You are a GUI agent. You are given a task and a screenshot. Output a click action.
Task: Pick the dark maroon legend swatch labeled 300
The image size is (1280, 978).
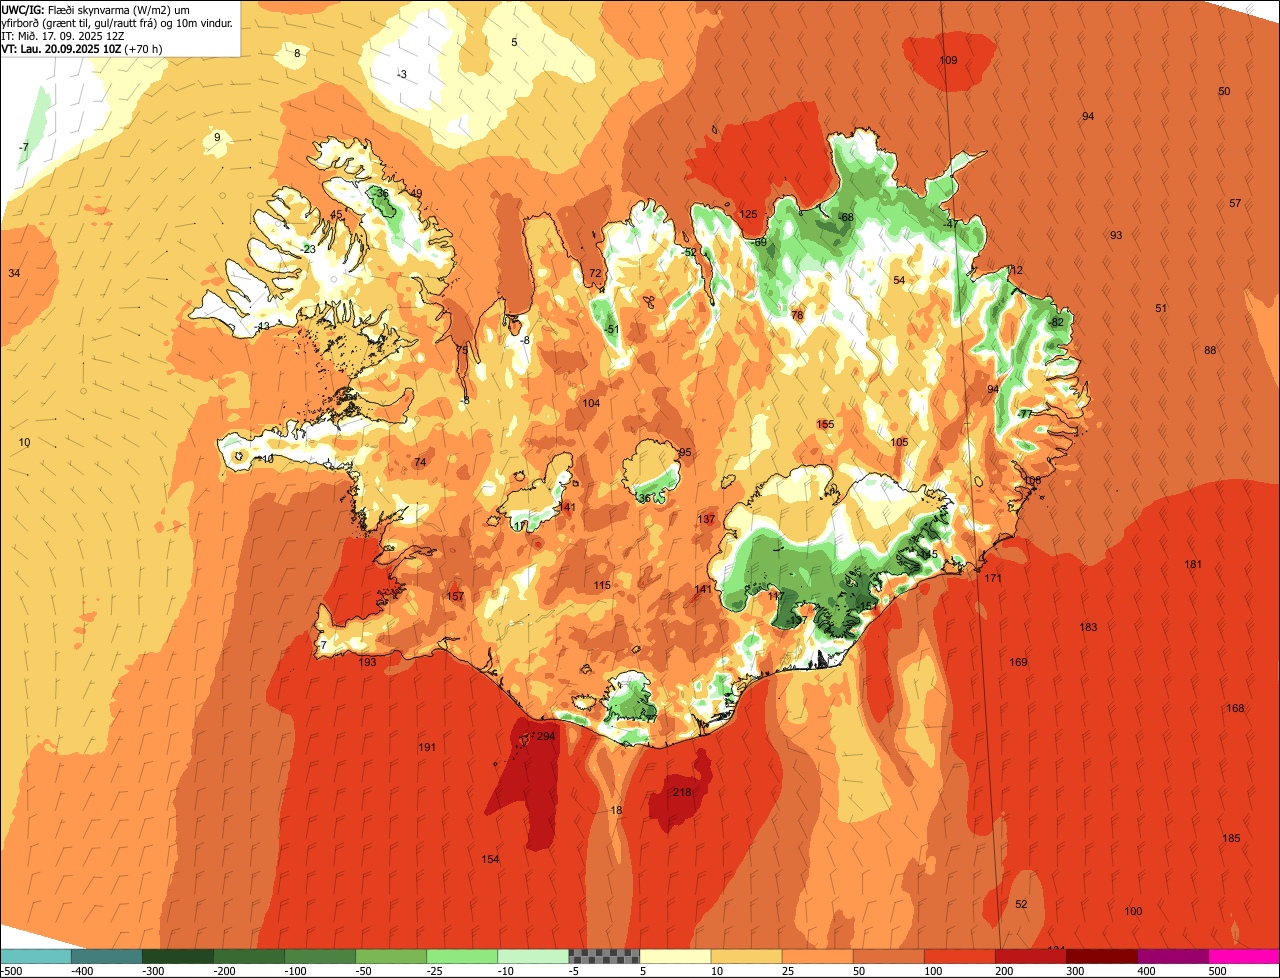coord(1102,956)
